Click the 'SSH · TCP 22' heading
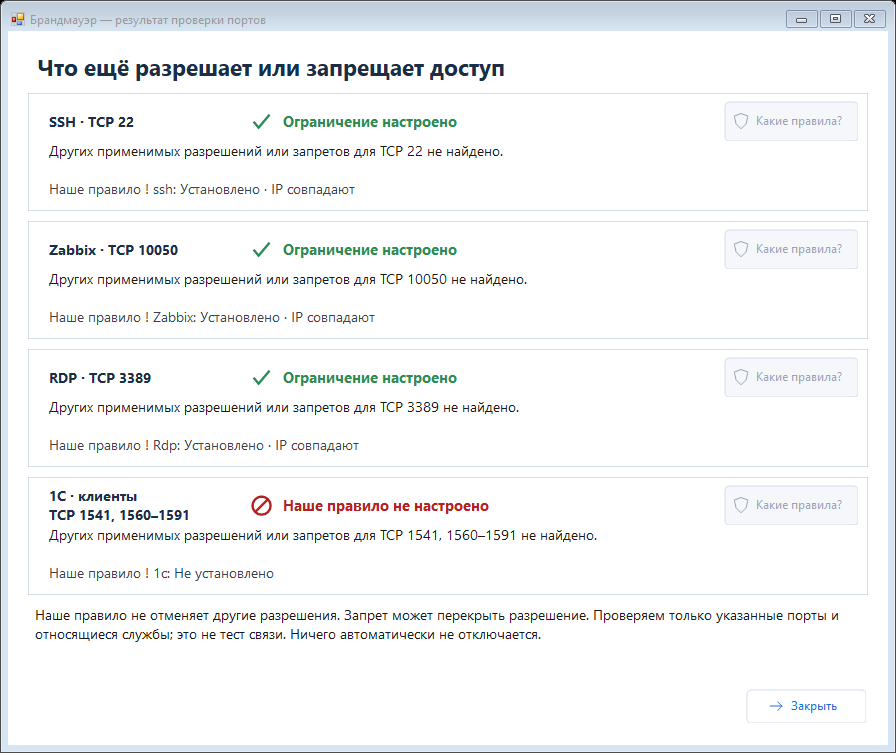The width and height of the screenshot is (896, 753). 91,122
